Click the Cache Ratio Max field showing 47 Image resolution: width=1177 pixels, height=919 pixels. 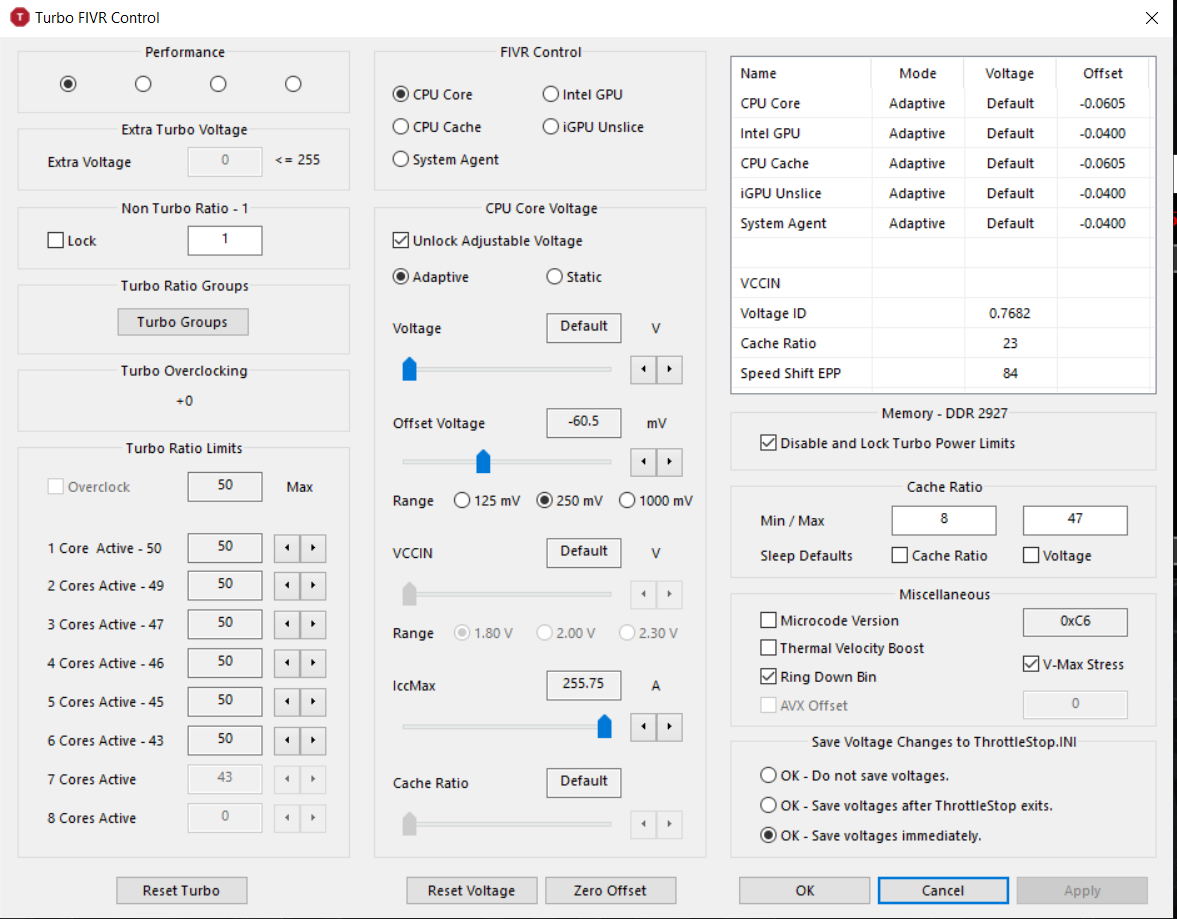click(x=1075, y=520)
